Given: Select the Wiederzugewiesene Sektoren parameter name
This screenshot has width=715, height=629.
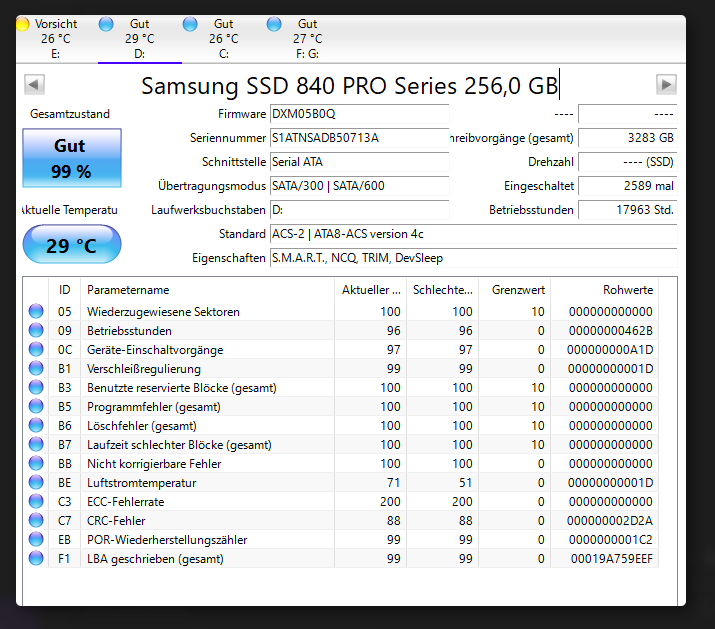Looking at the screenshot, I should (163, 312).
